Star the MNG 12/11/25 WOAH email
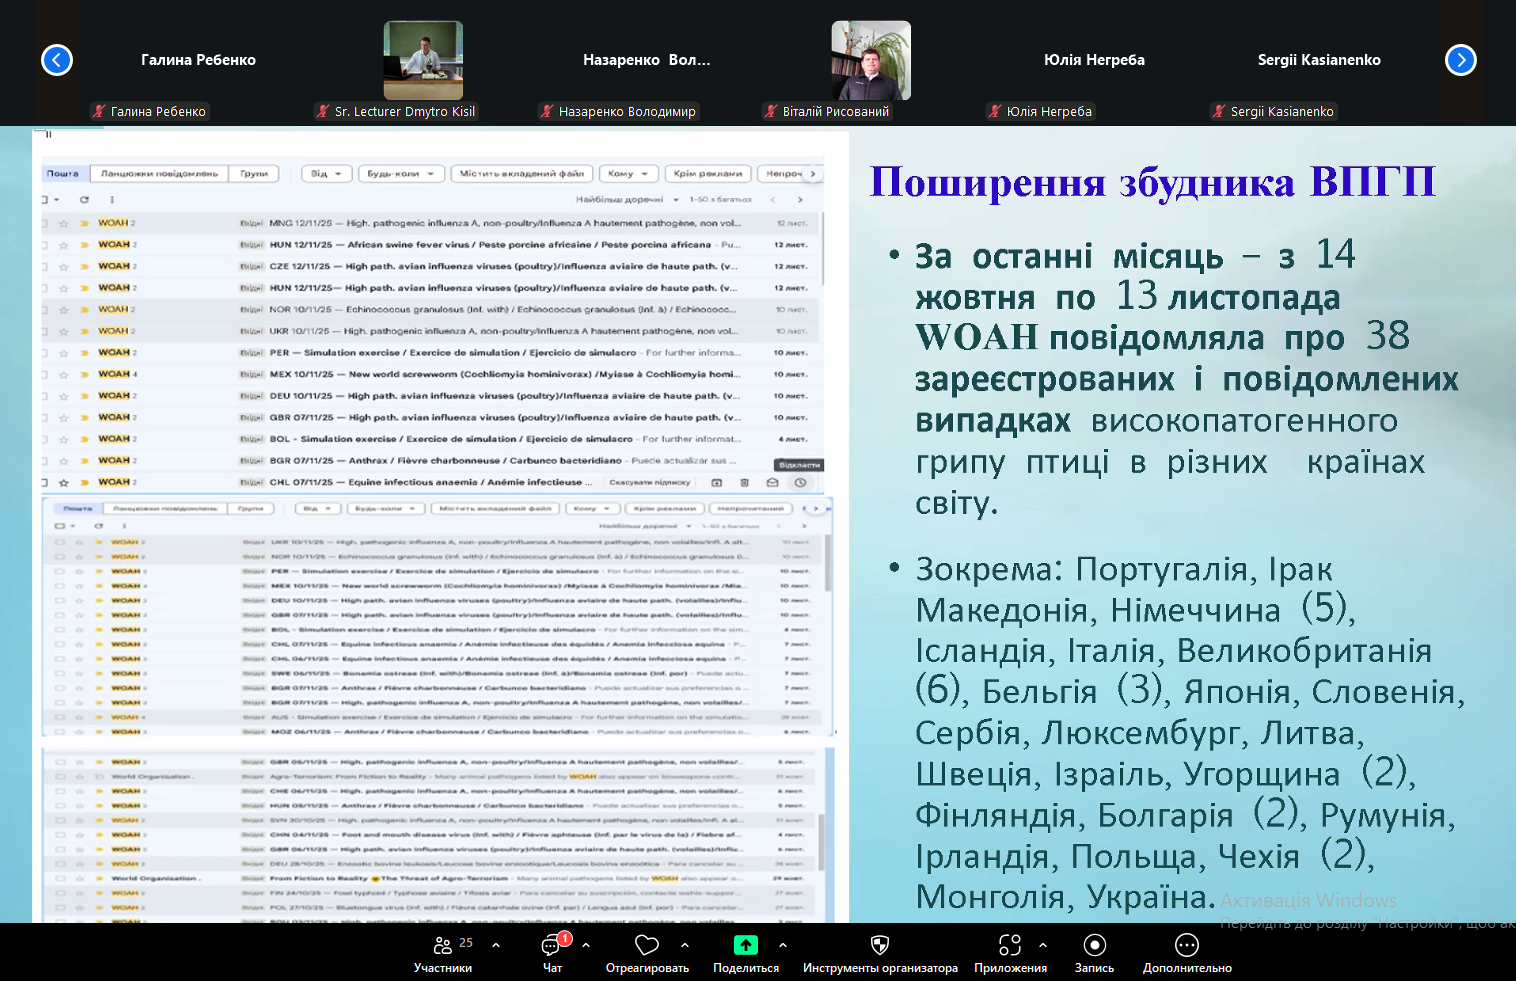Screen dimensions: 1516x981 click(64, 223)
